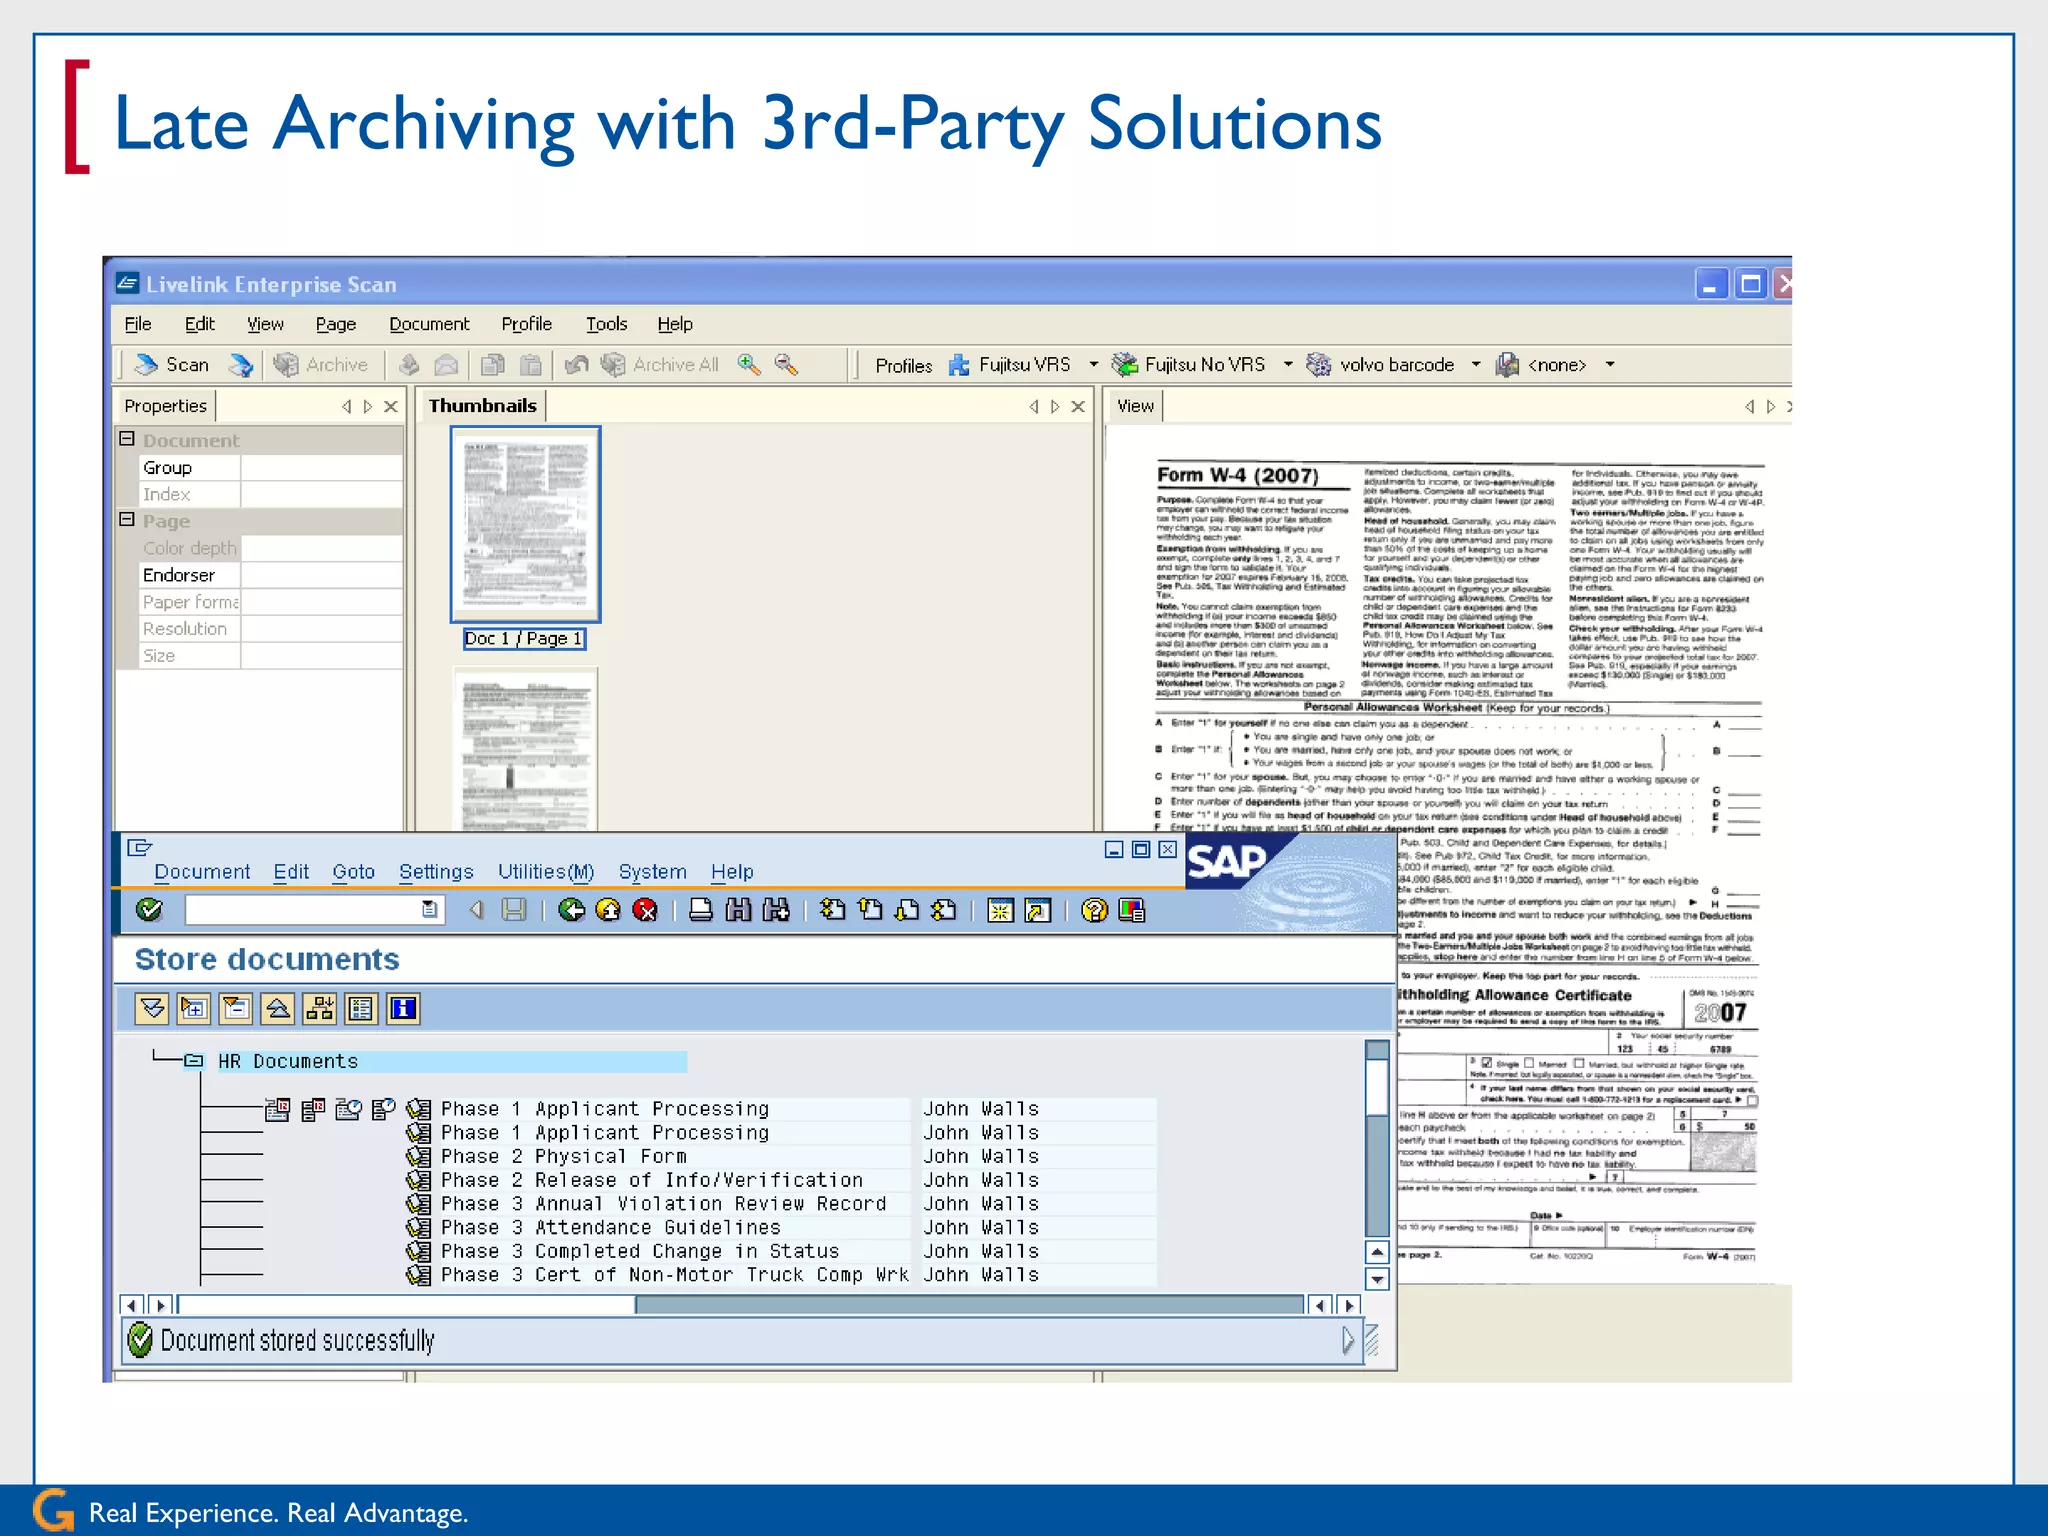Click the SAP Help question mark icon

(1094, 910)
